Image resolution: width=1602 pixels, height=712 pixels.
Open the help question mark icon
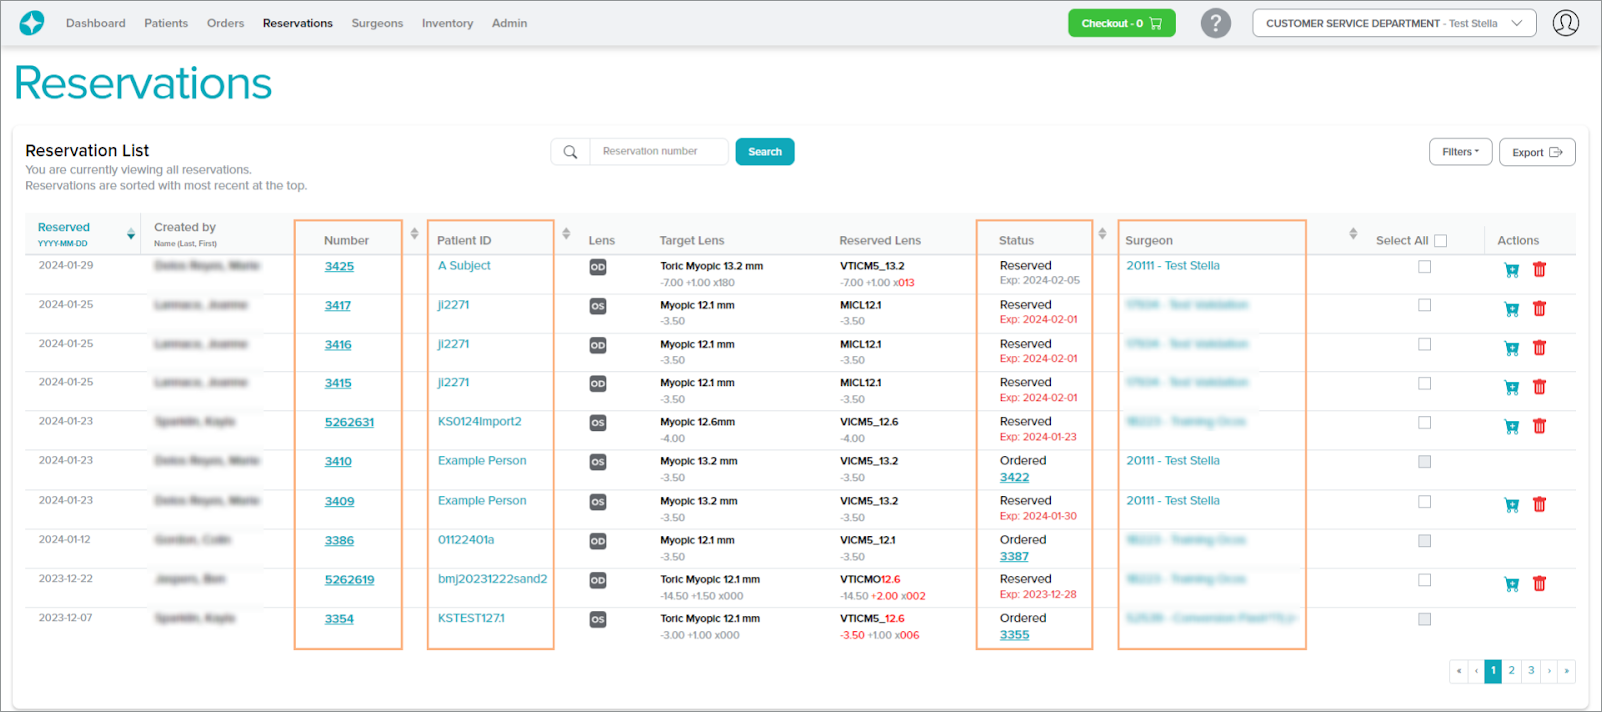(1215, 23)
